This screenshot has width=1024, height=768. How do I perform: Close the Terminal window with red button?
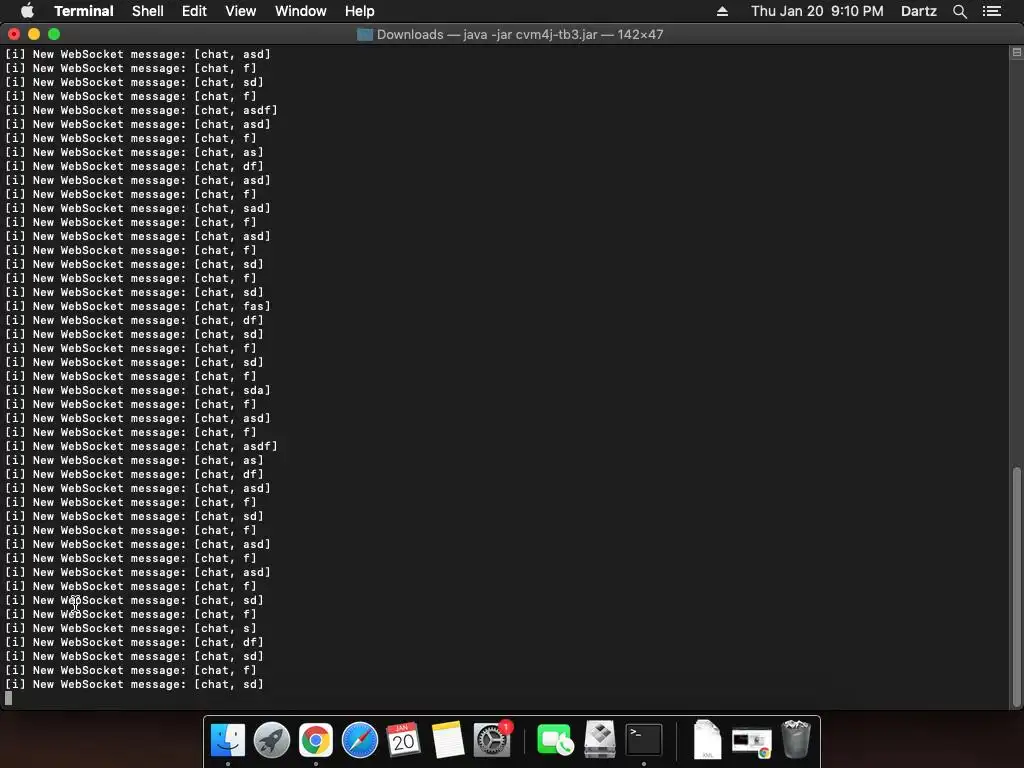pyautogui.click(x=14, y=34)
